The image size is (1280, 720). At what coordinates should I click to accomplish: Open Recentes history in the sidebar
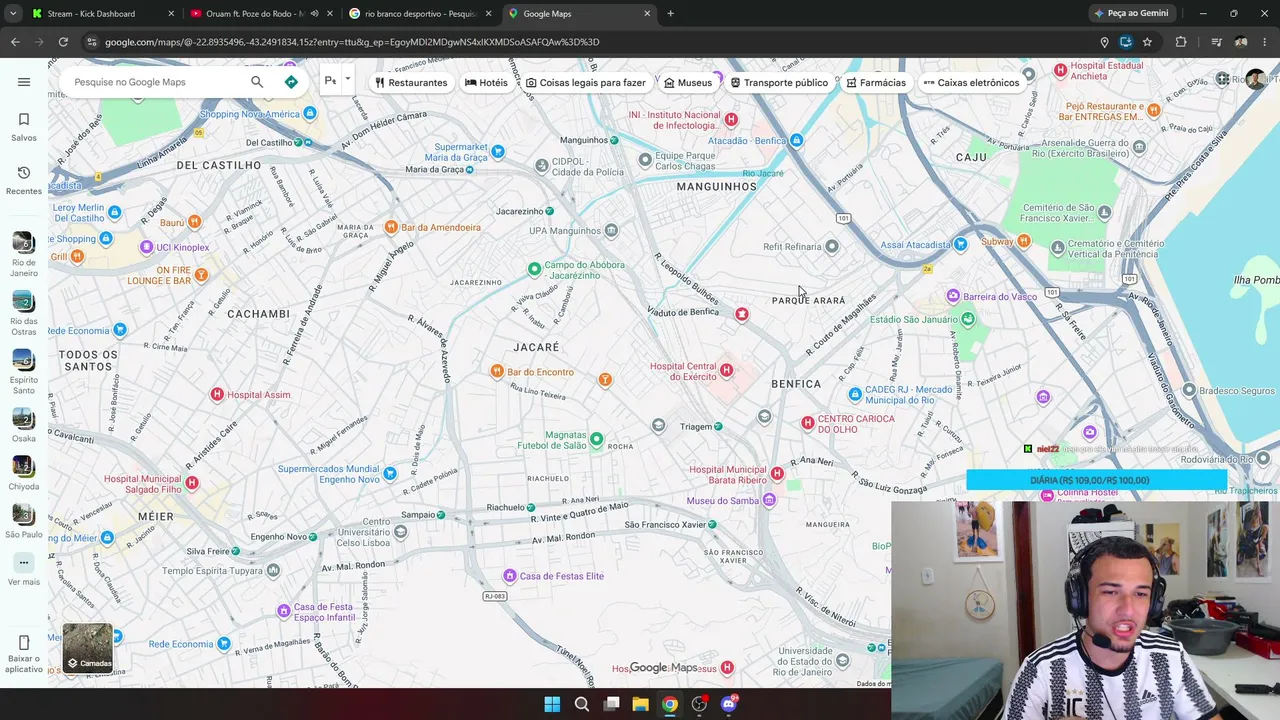(24, 180)
